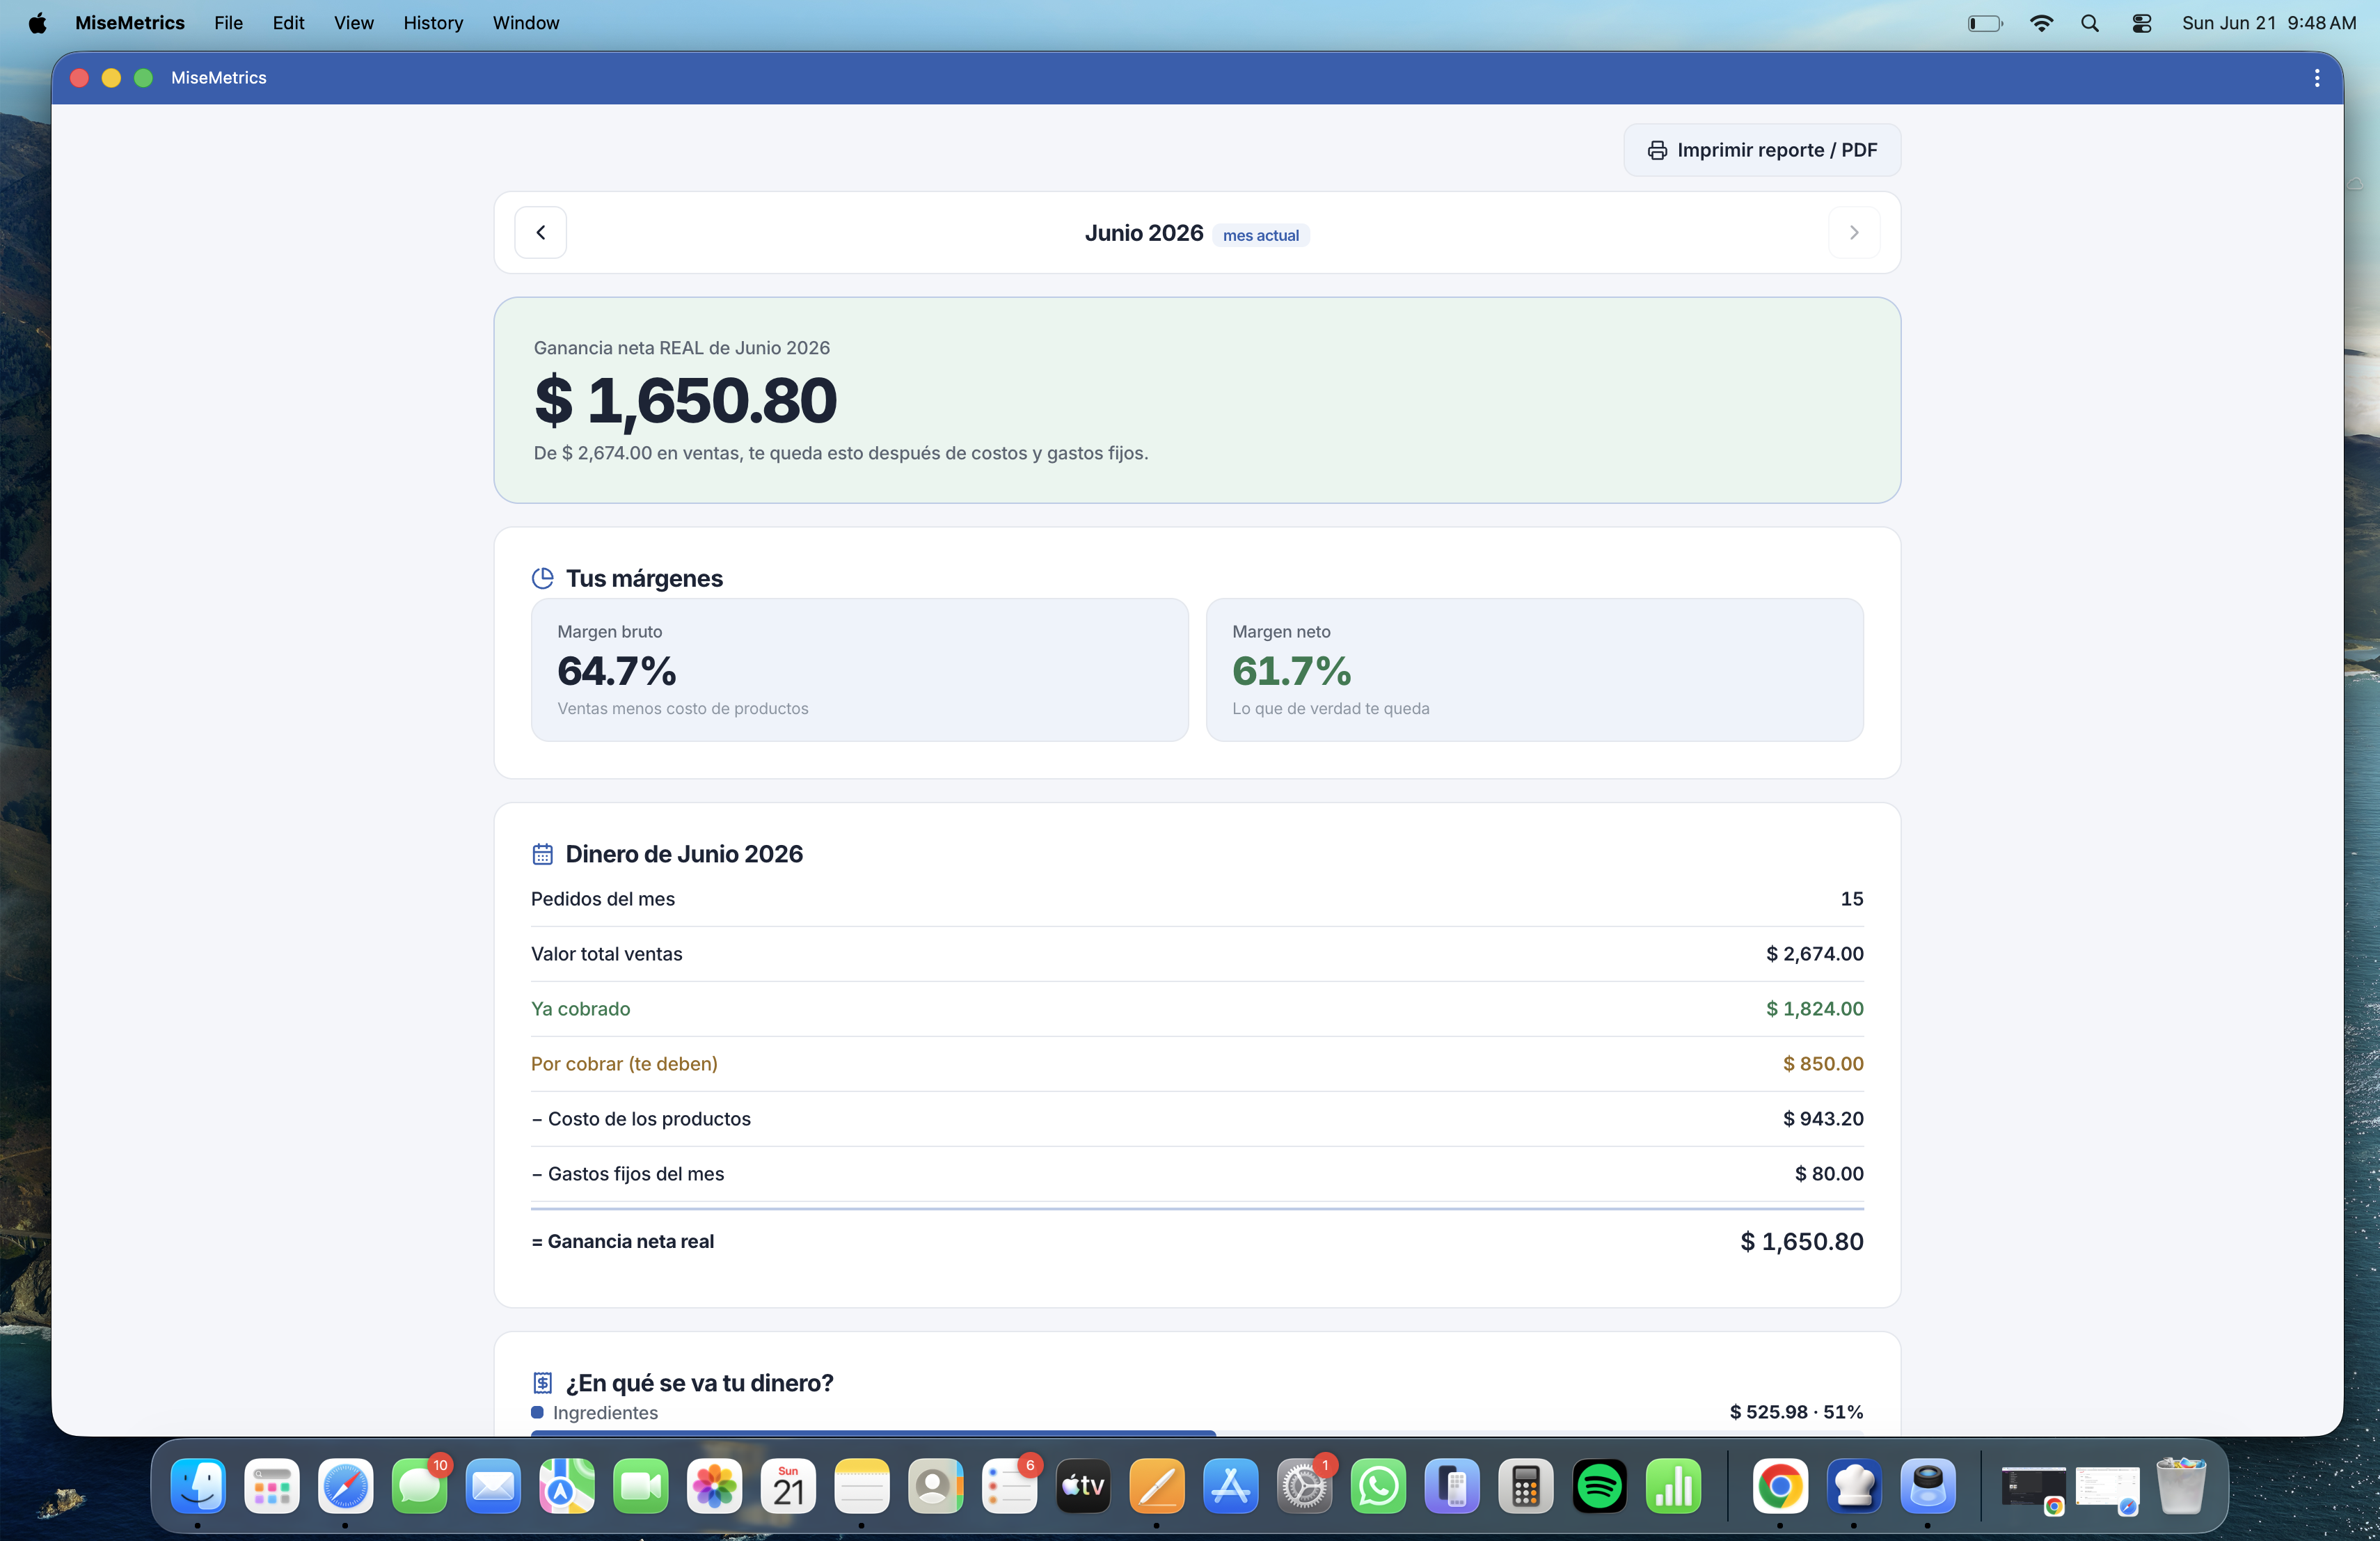Image resolution: width=2380 pixels, height=1541 pixels.
Task: Open the three-dot window options menu
Action: (x=2316, y=78)
